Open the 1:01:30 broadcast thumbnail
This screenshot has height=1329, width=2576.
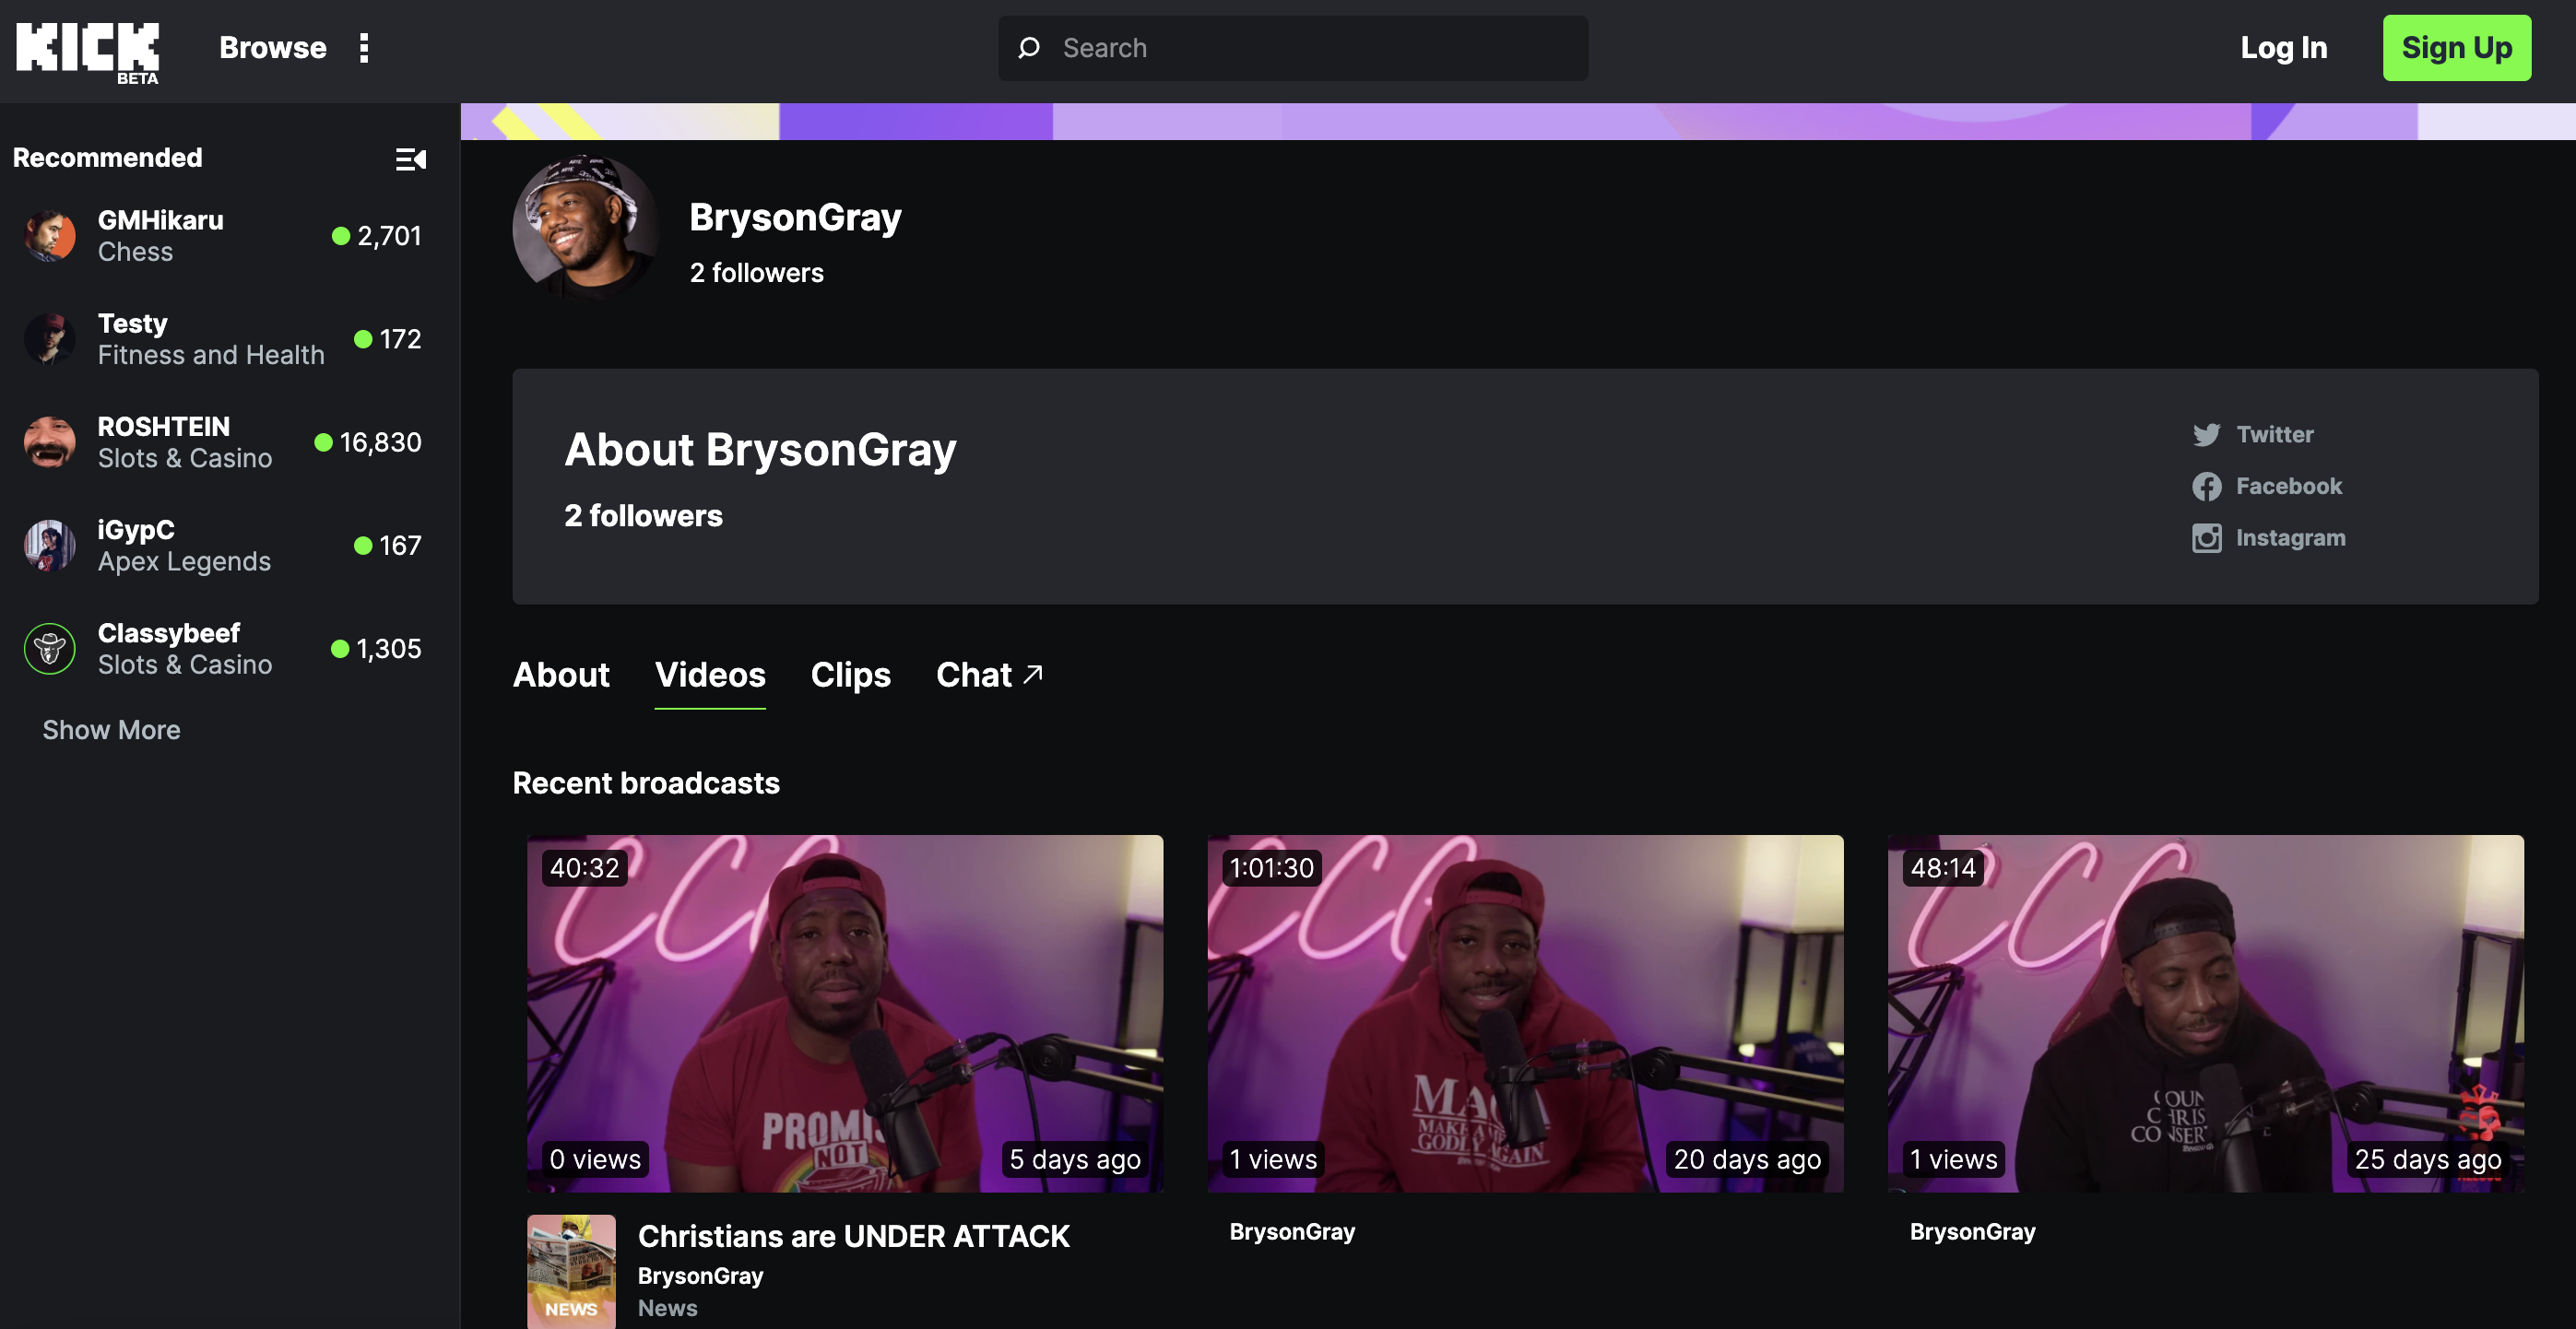pos(1524,1012)
